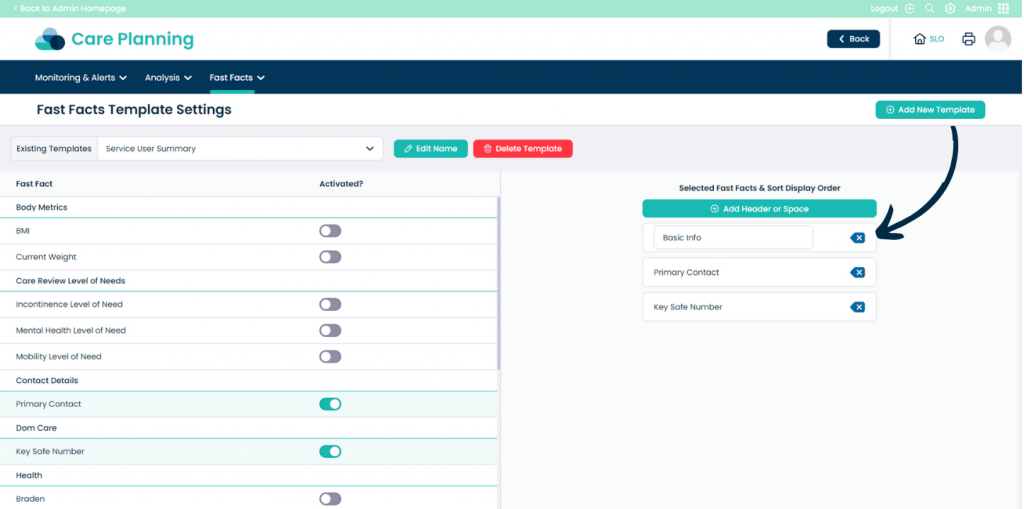
Task: Click the Health section heading
Action: pos(29,476)
